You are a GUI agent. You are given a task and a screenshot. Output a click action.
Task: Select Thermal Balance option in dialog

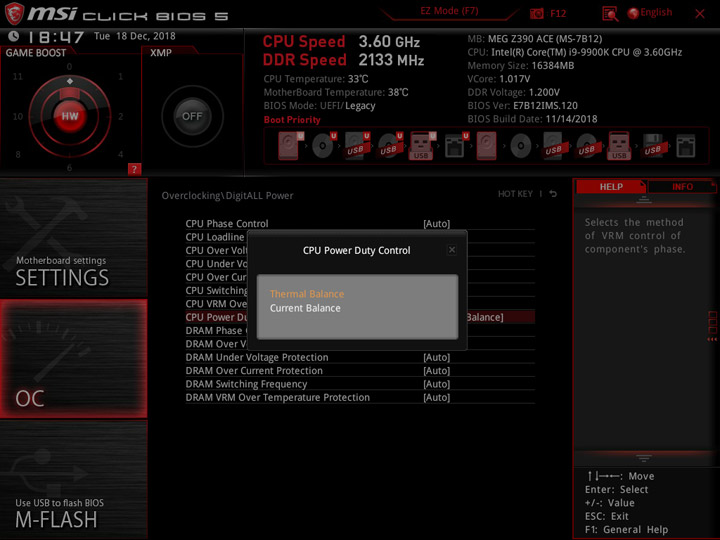[x=307, y=294]
